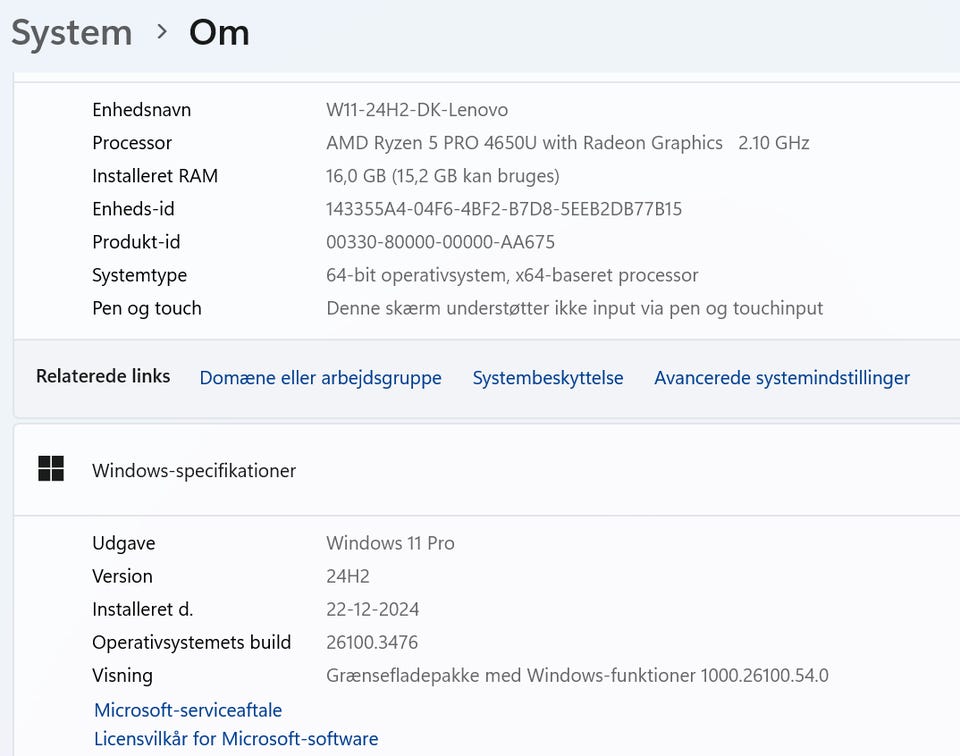
Task: Open the Domæne eller arbejdsgruppe link
Action: click(x=320, y=378)
